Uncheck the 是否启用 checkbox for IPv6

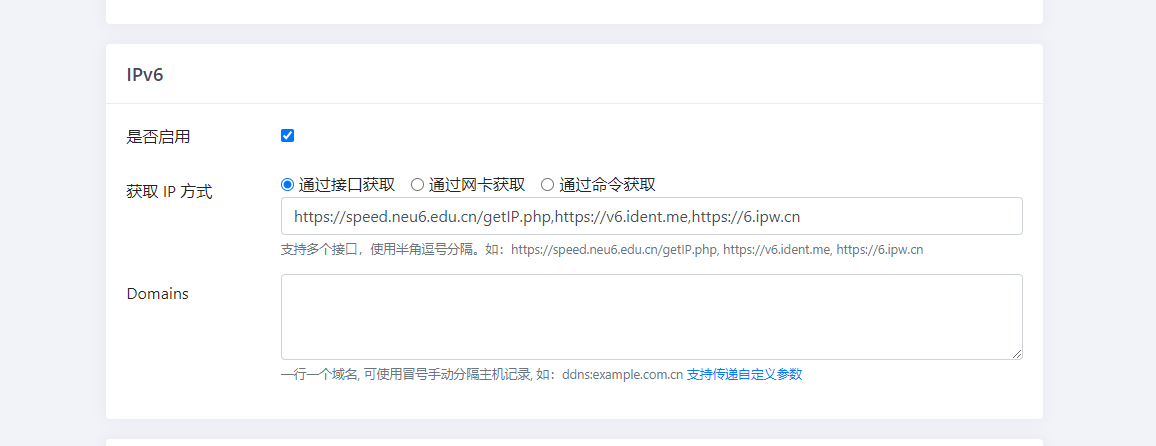pyautogui.click(x=288, y=136)
